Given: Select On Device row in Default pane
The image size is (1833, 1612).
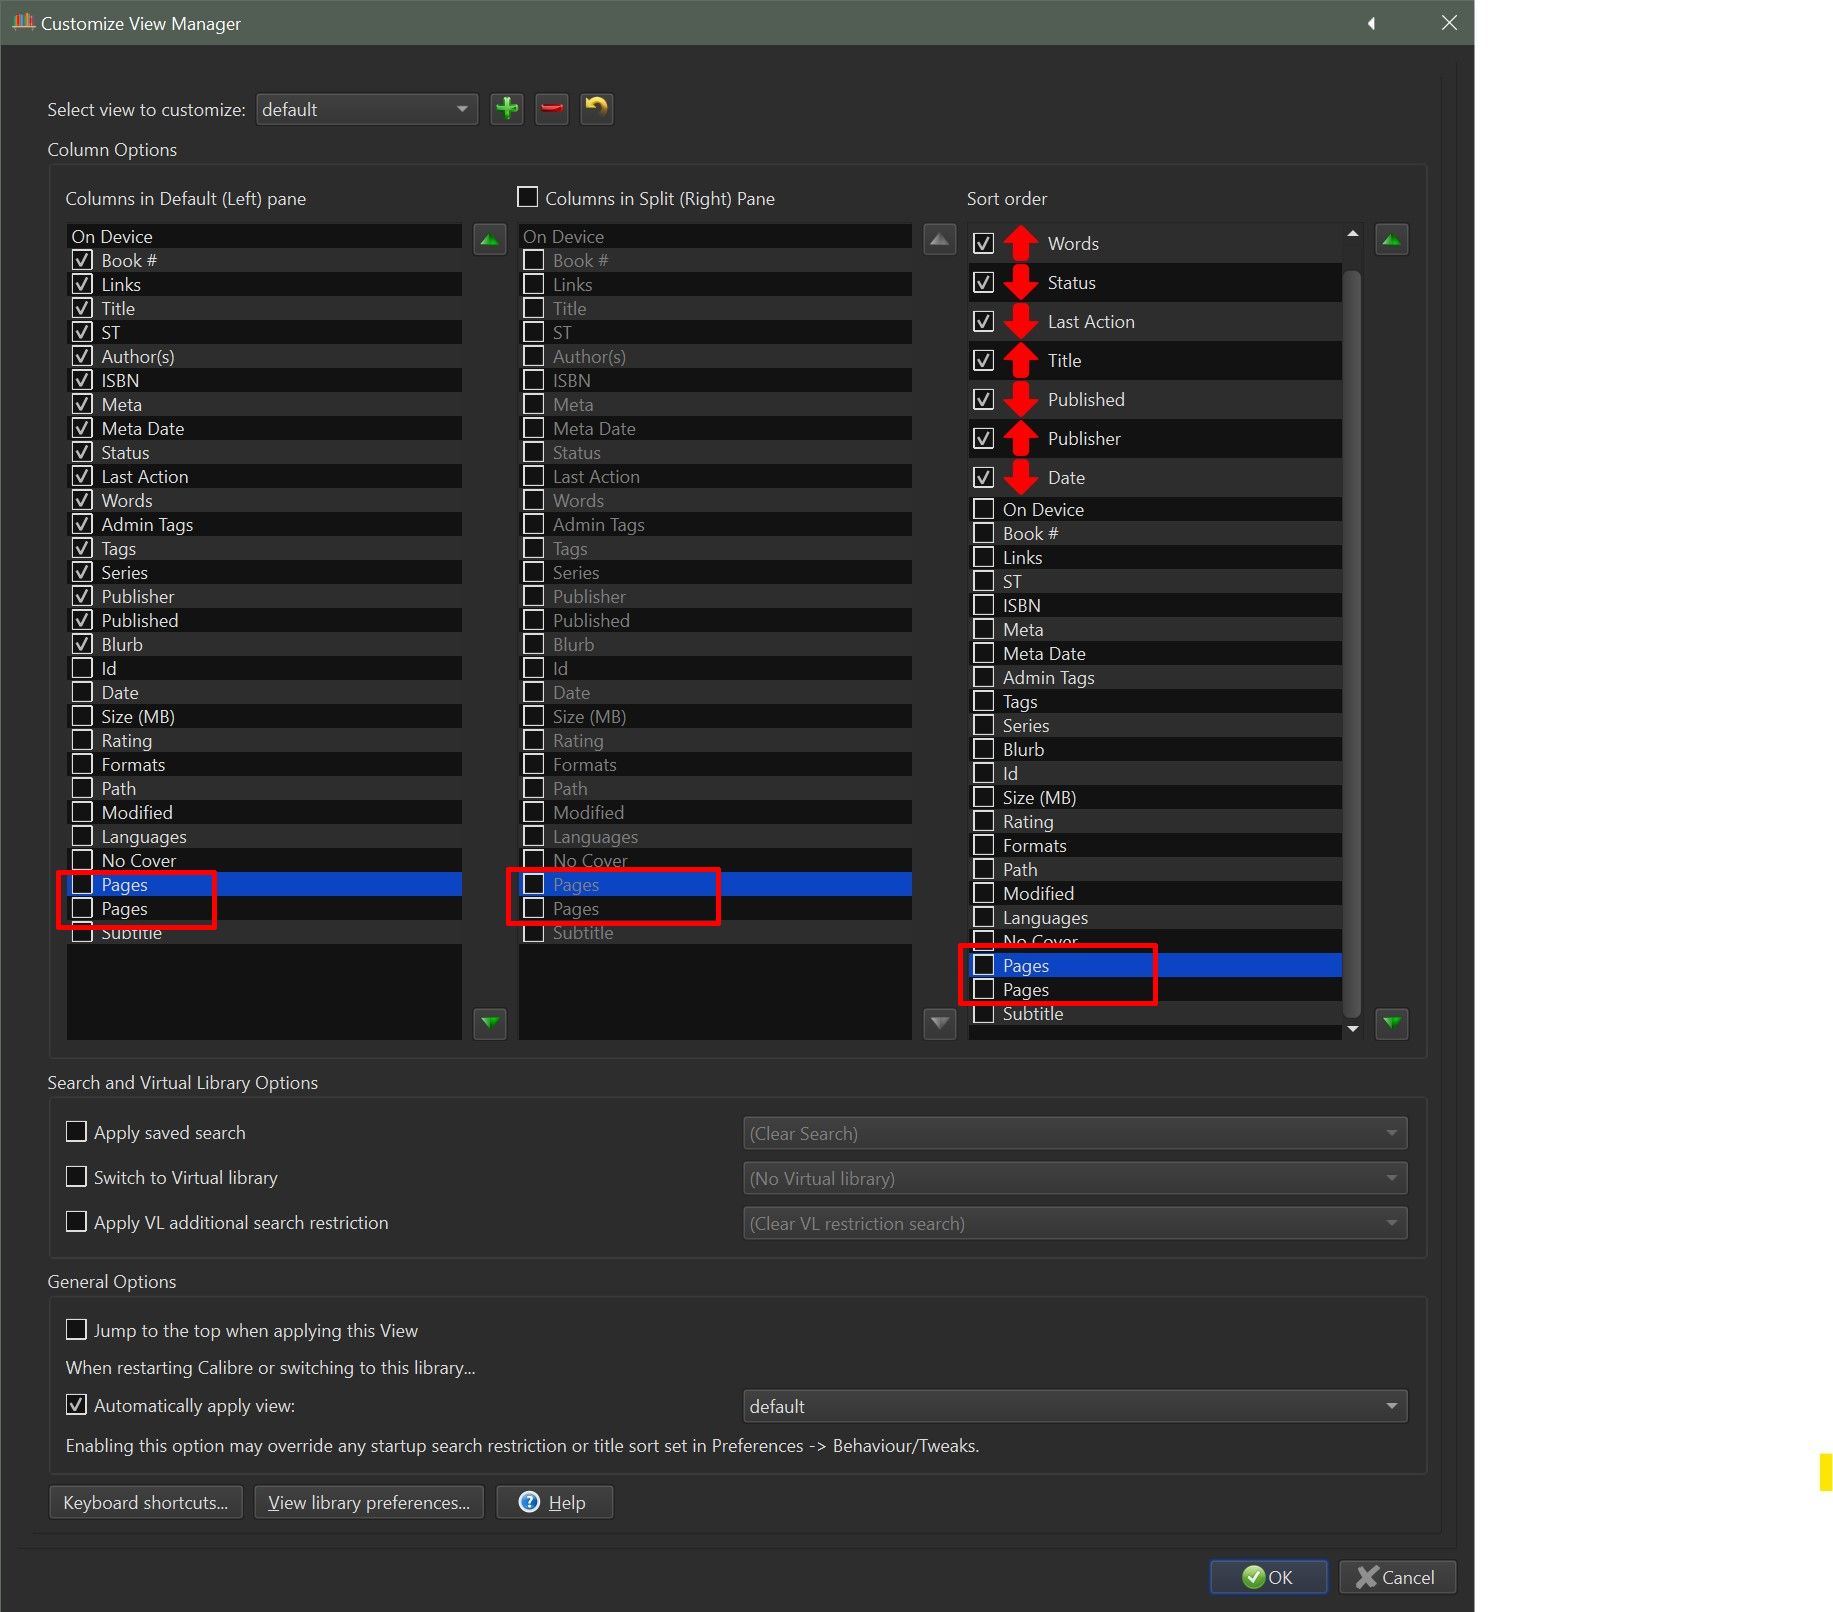Looking at the screenshot, I should (264, 236).
